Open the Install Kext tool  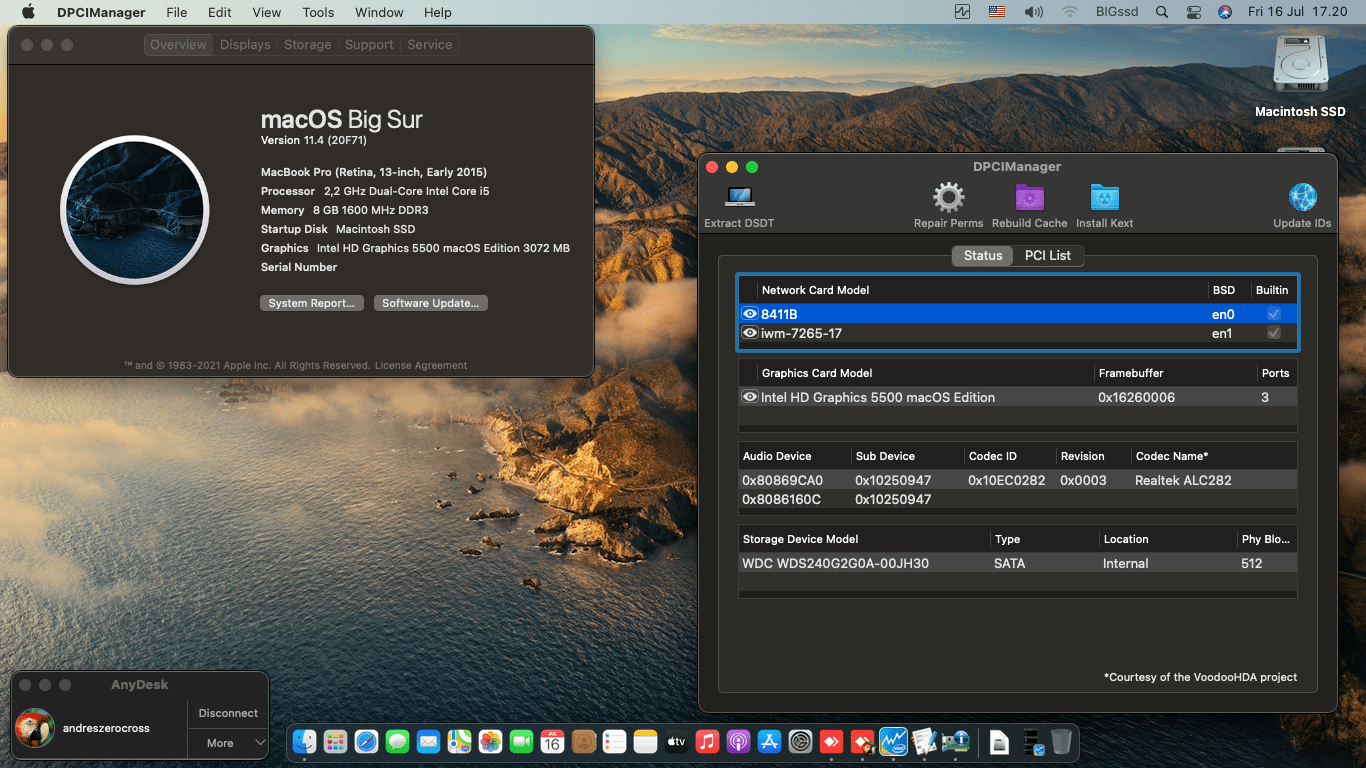click(x=1105, y=197)
